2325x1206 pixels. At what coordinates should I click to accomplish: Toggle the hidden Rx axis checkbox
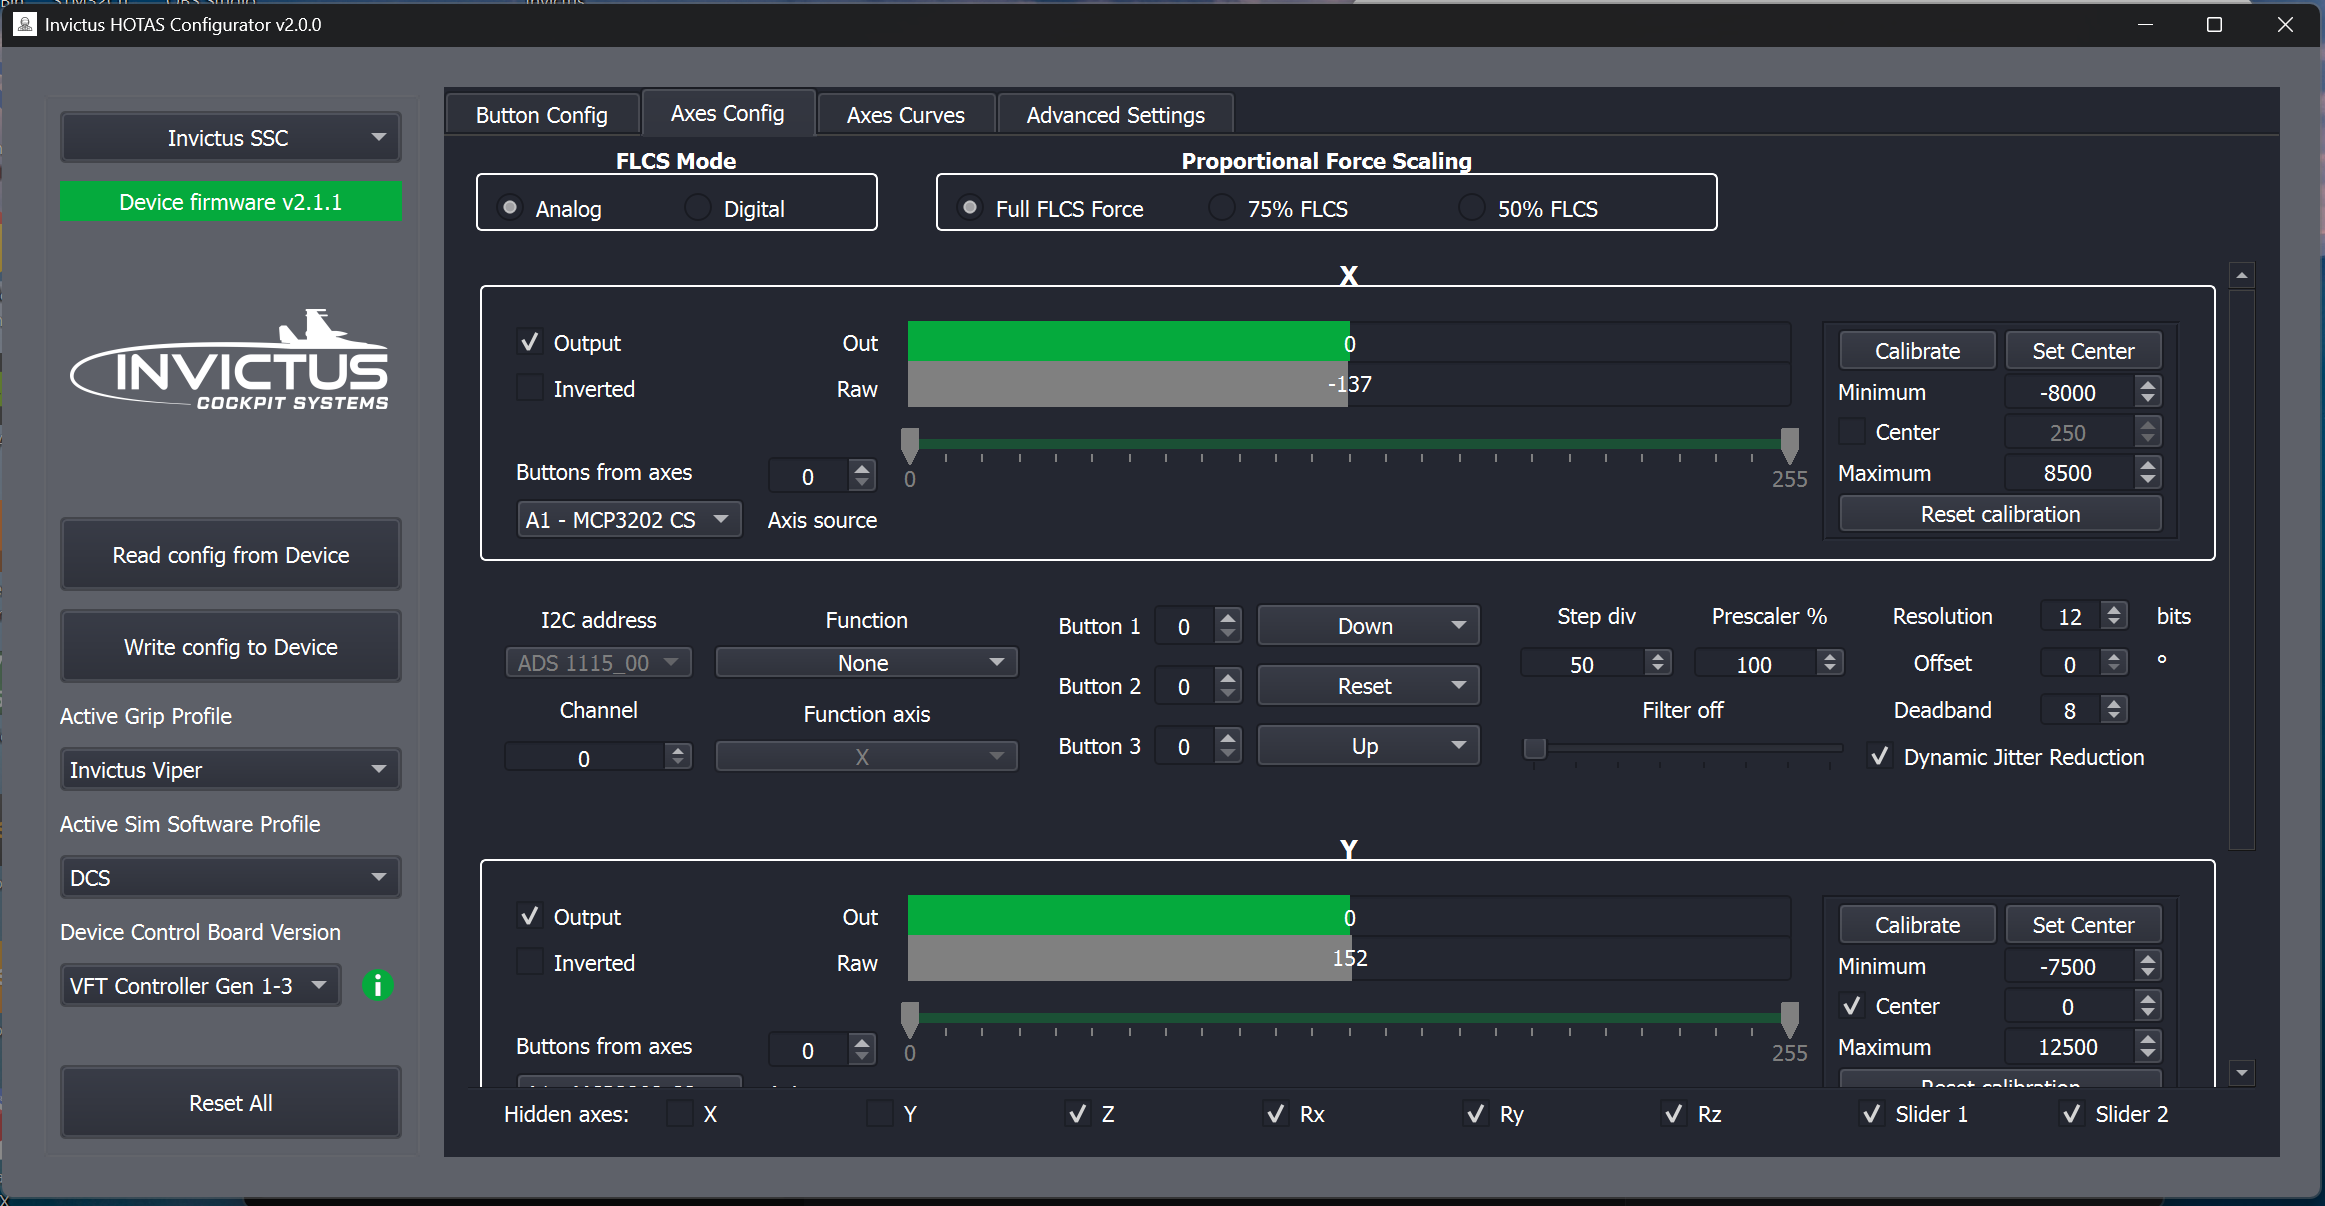click(x=1276, y=1114)
